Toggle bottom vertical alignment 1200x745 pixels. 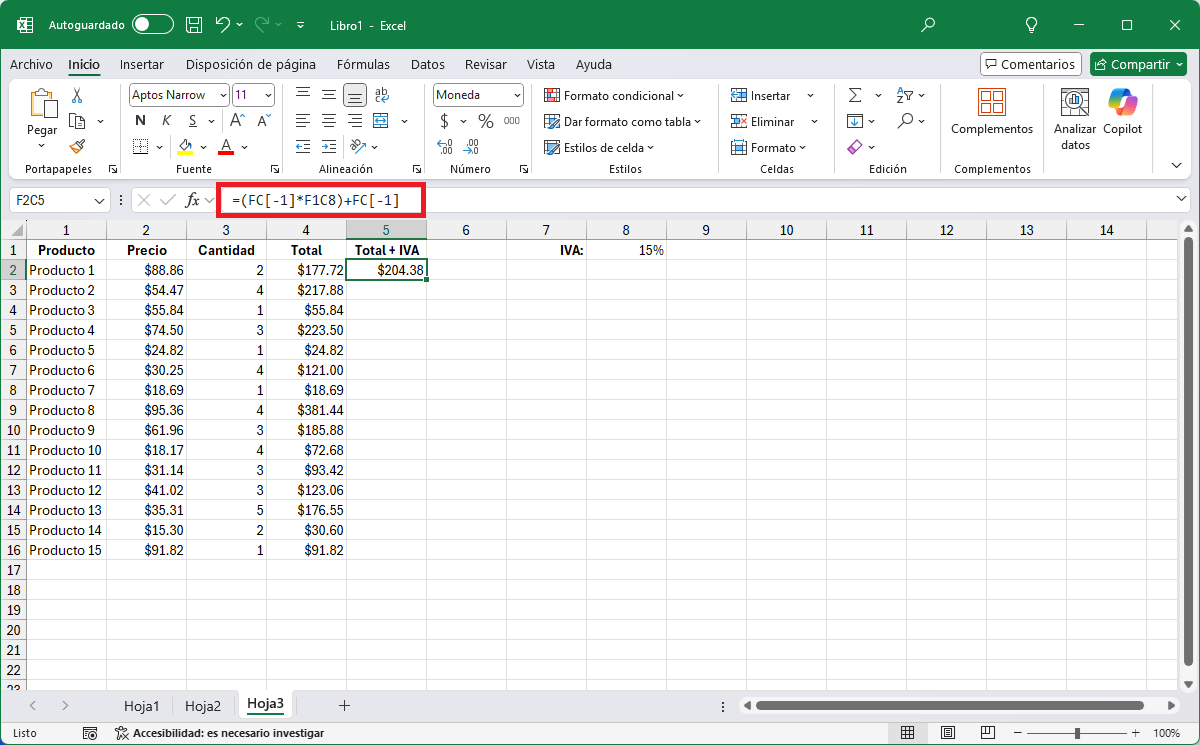355,95
